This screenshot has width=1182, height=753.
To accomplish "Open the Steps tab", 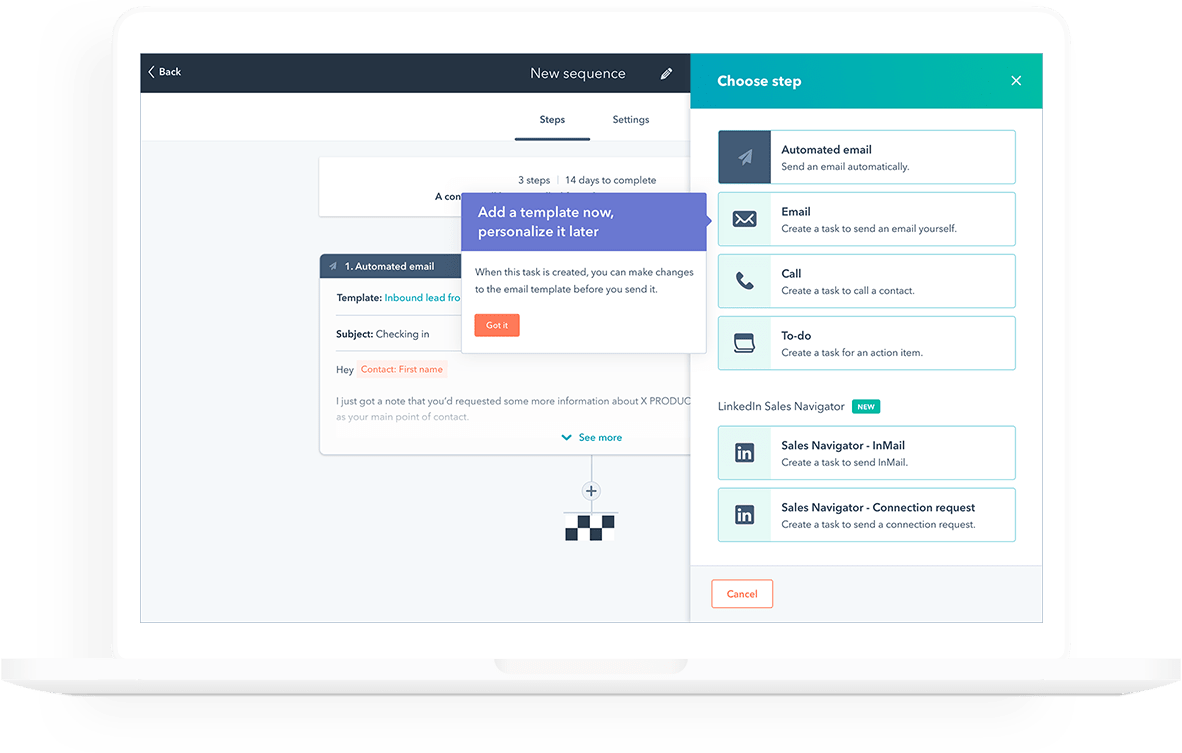I will [552, 120].
